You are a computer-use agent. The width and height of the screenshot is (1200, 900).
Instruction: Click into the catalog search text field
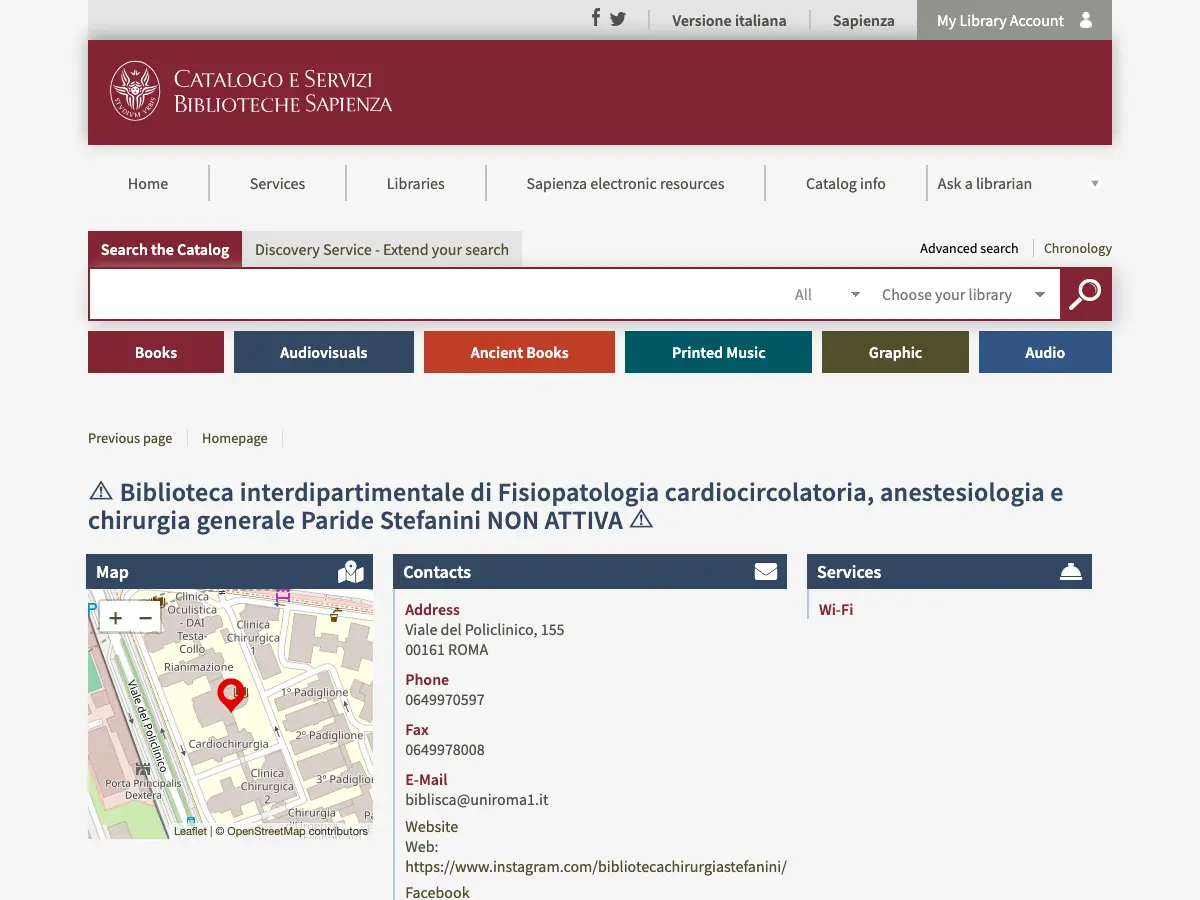click(x=438, y=295)
